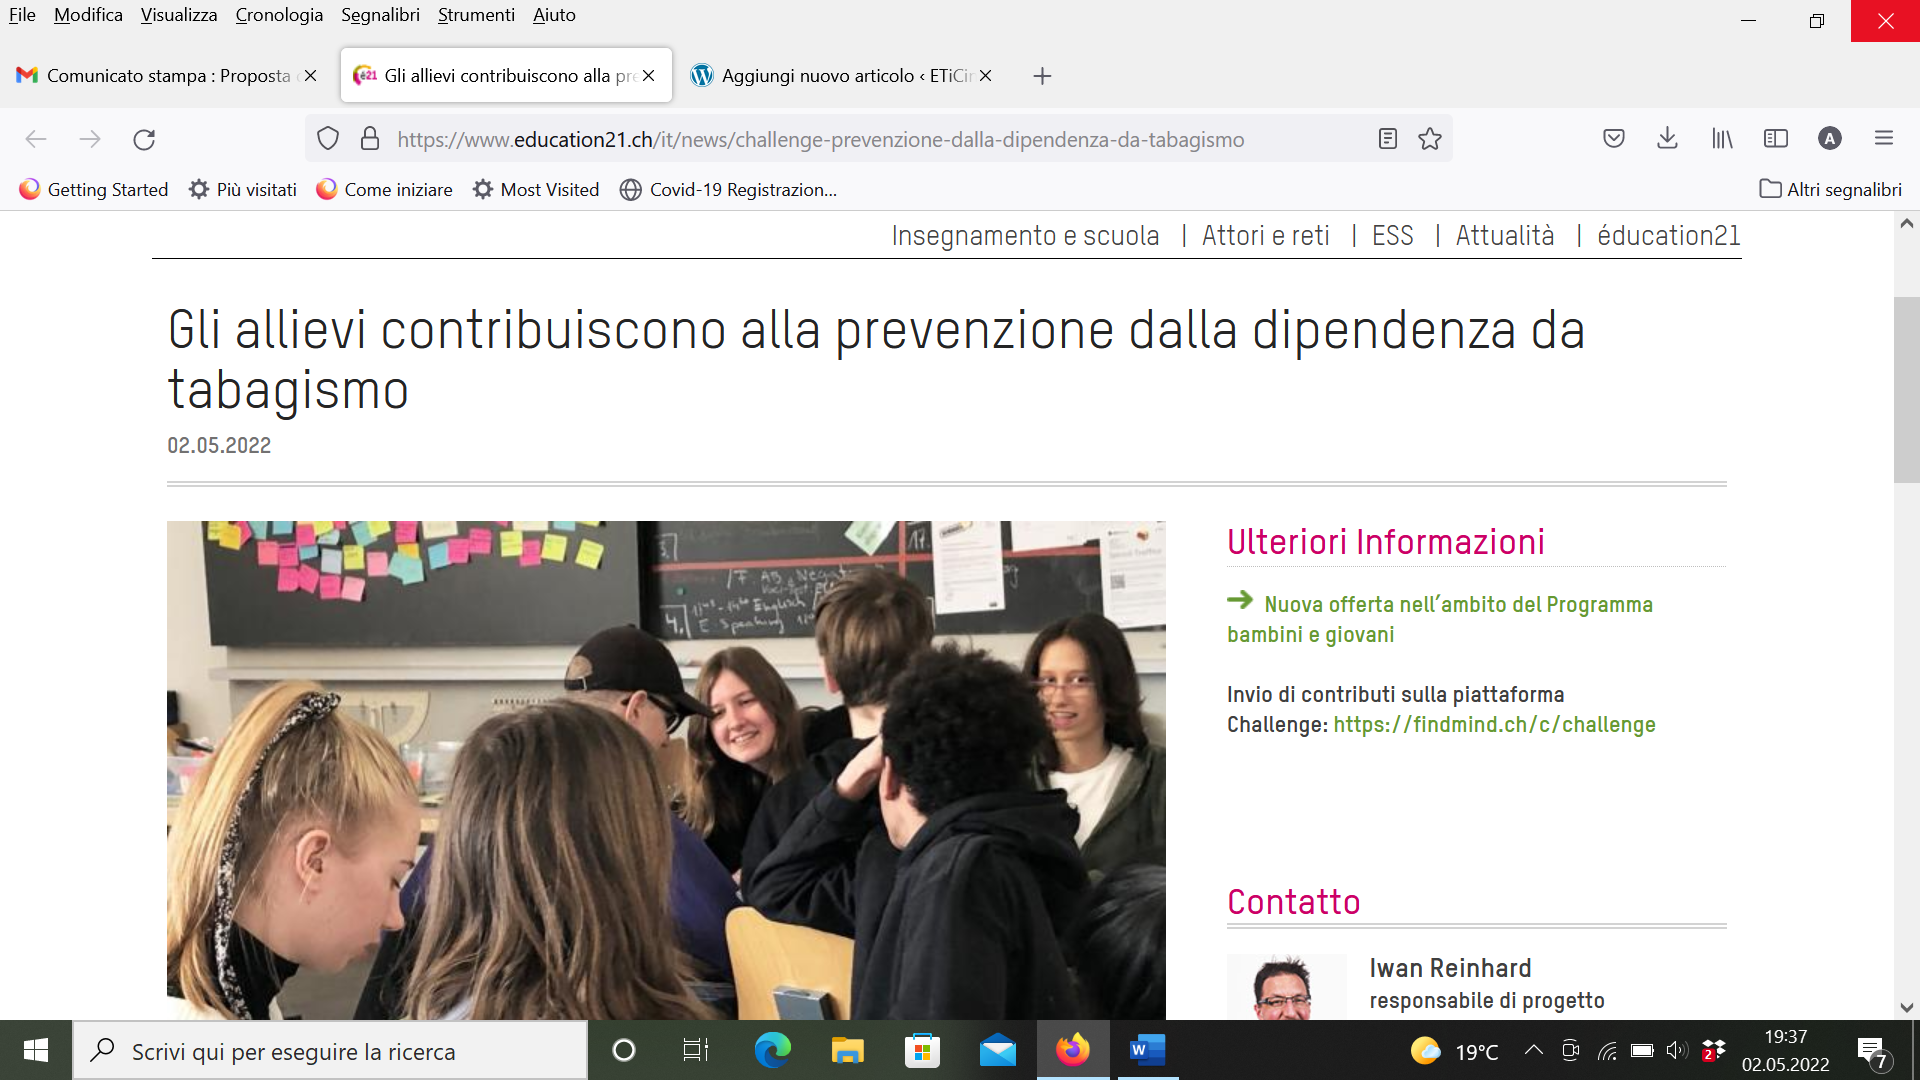The height and width of the screenshot is (1080, 1920).
Task: Go forward with the forward arrow
Action: 90,139
